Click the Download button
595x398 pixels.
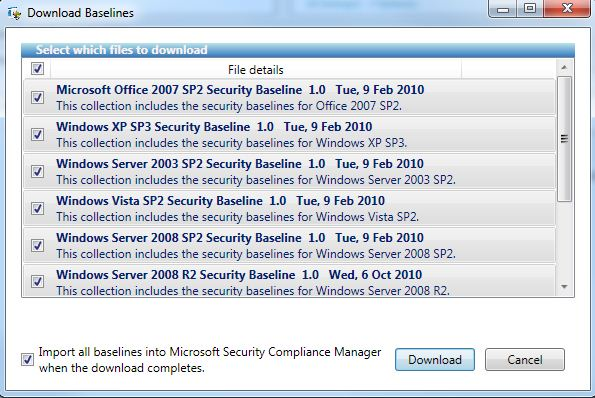tap(435, 360)
